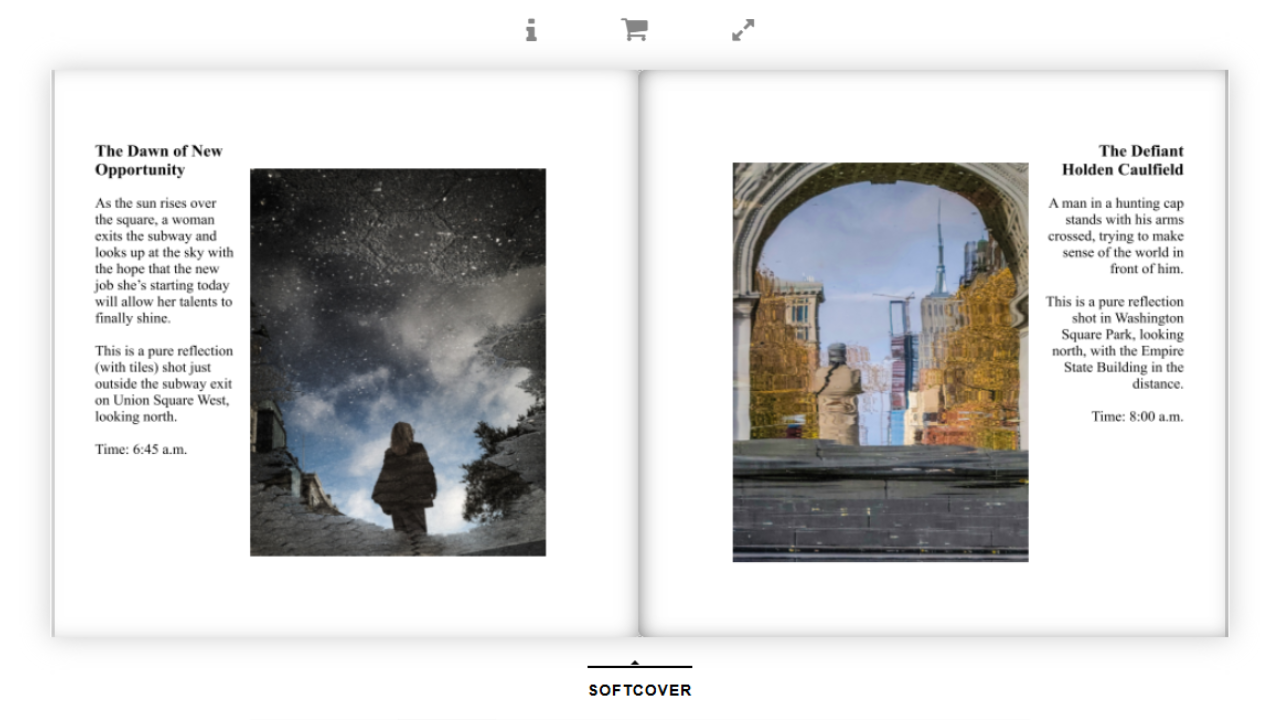Click the Washington Square Arch photo
The height and width of the screenshot is (720, 1280).
point(880,362)
